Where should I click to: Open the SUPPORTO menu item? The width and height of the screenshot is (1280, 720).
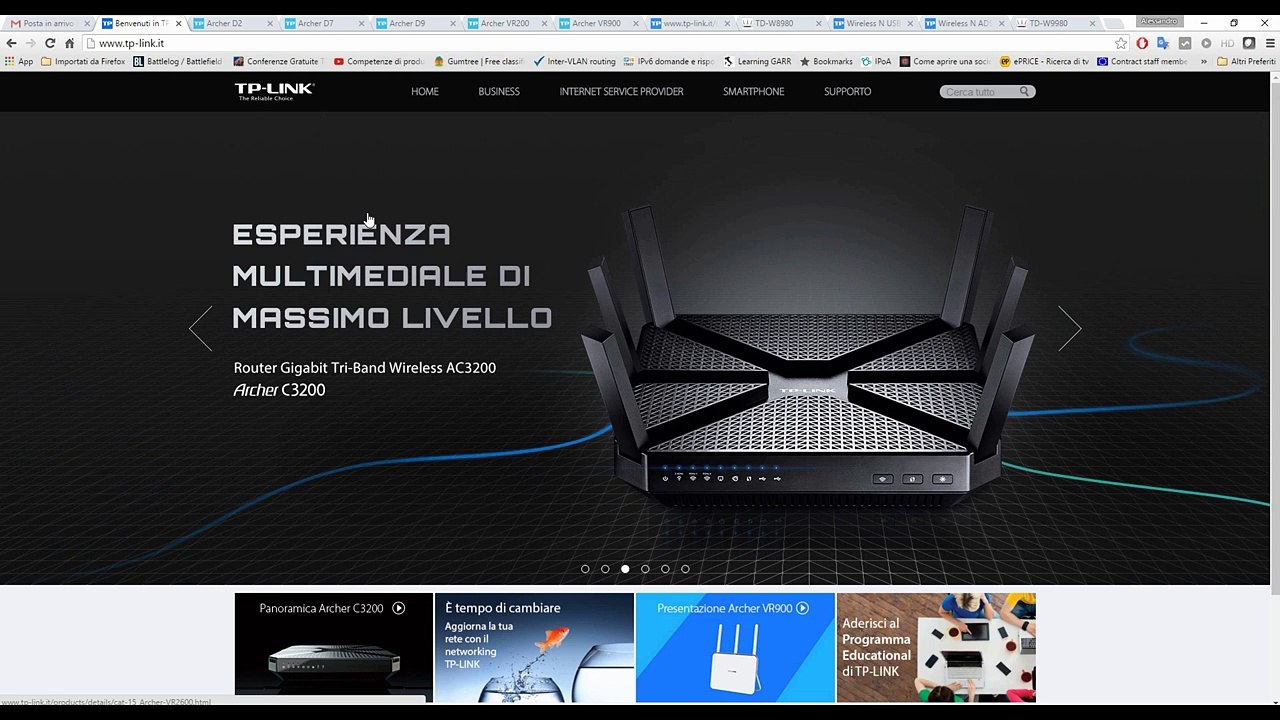pyautogui.click(x=847, y=91)
